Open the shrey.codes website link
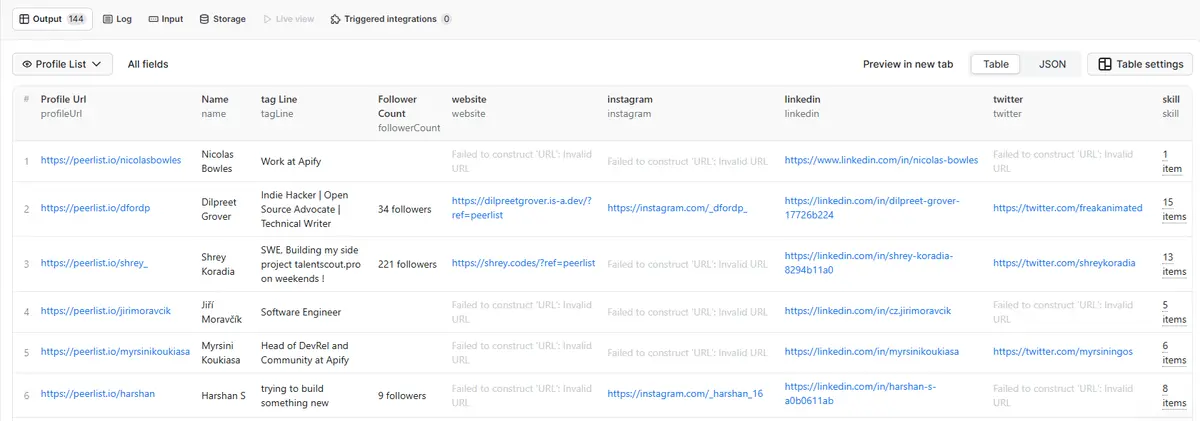Screen dimensions: 1200x421 point(524,264)
